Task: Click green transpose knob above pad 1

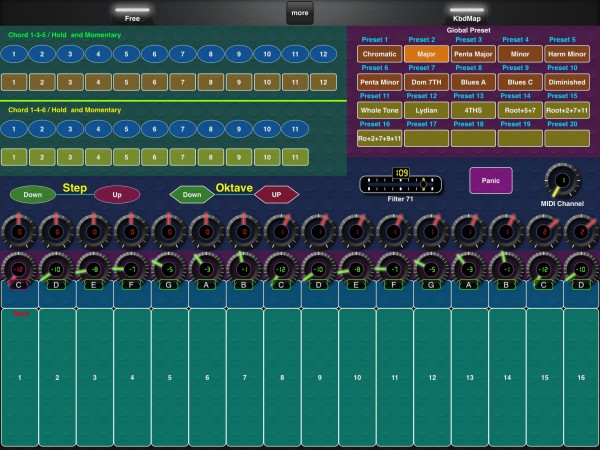Action: pyautogui.click(x=19, y=269)
